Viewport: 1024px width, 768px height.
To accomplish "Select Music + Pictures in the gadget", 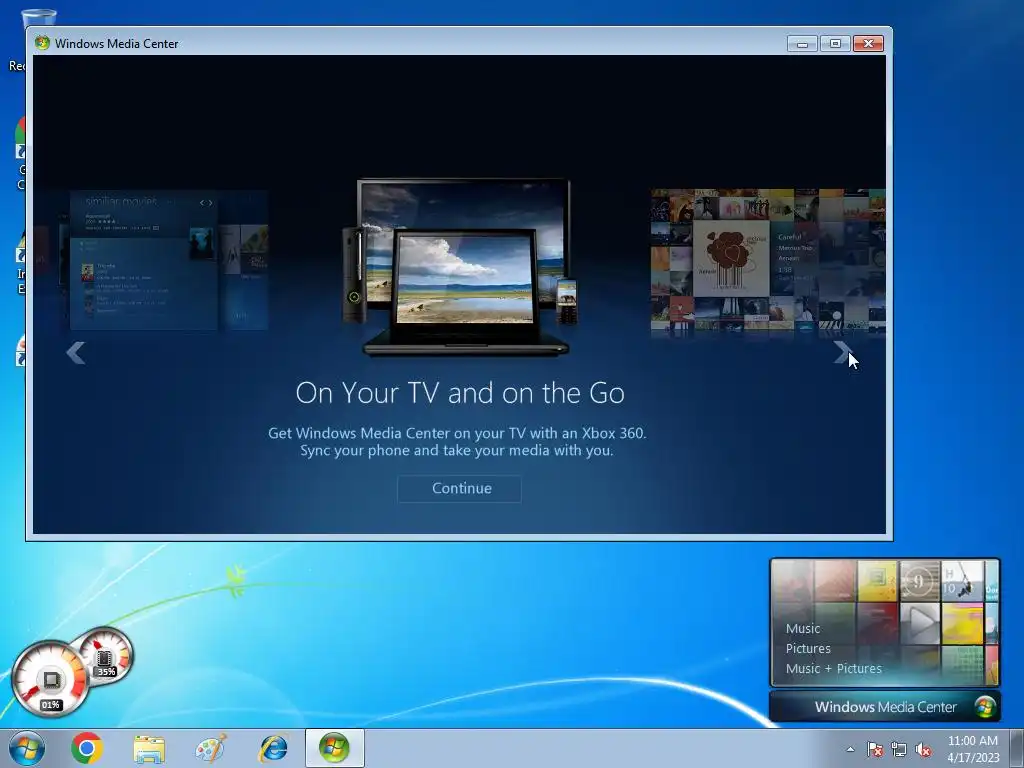I will pyautogui.click(x=833, y=668).
